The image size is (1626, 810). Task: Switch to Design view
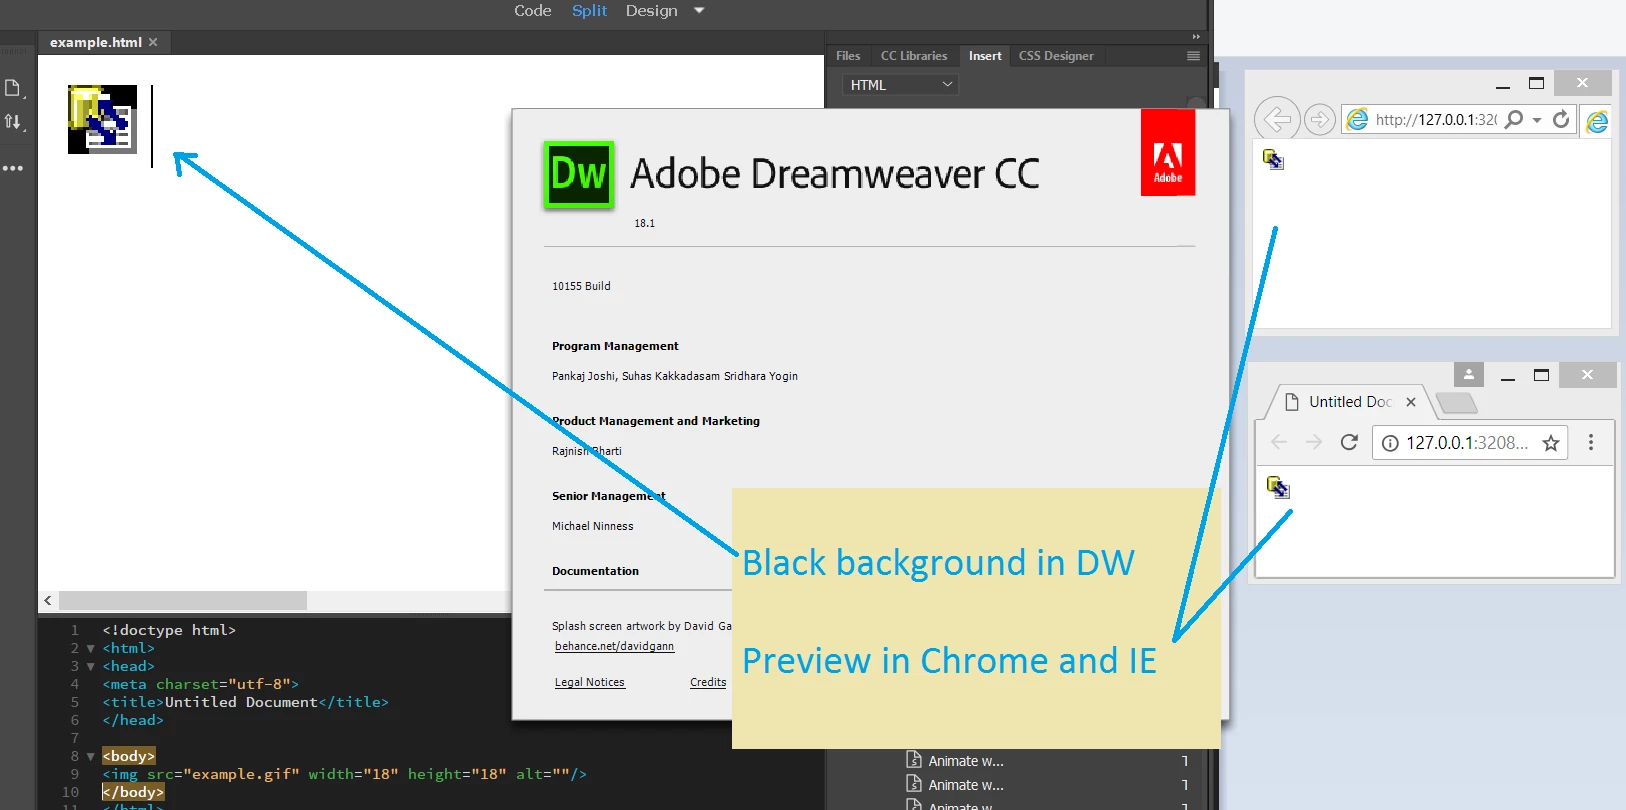pos(652,11)
